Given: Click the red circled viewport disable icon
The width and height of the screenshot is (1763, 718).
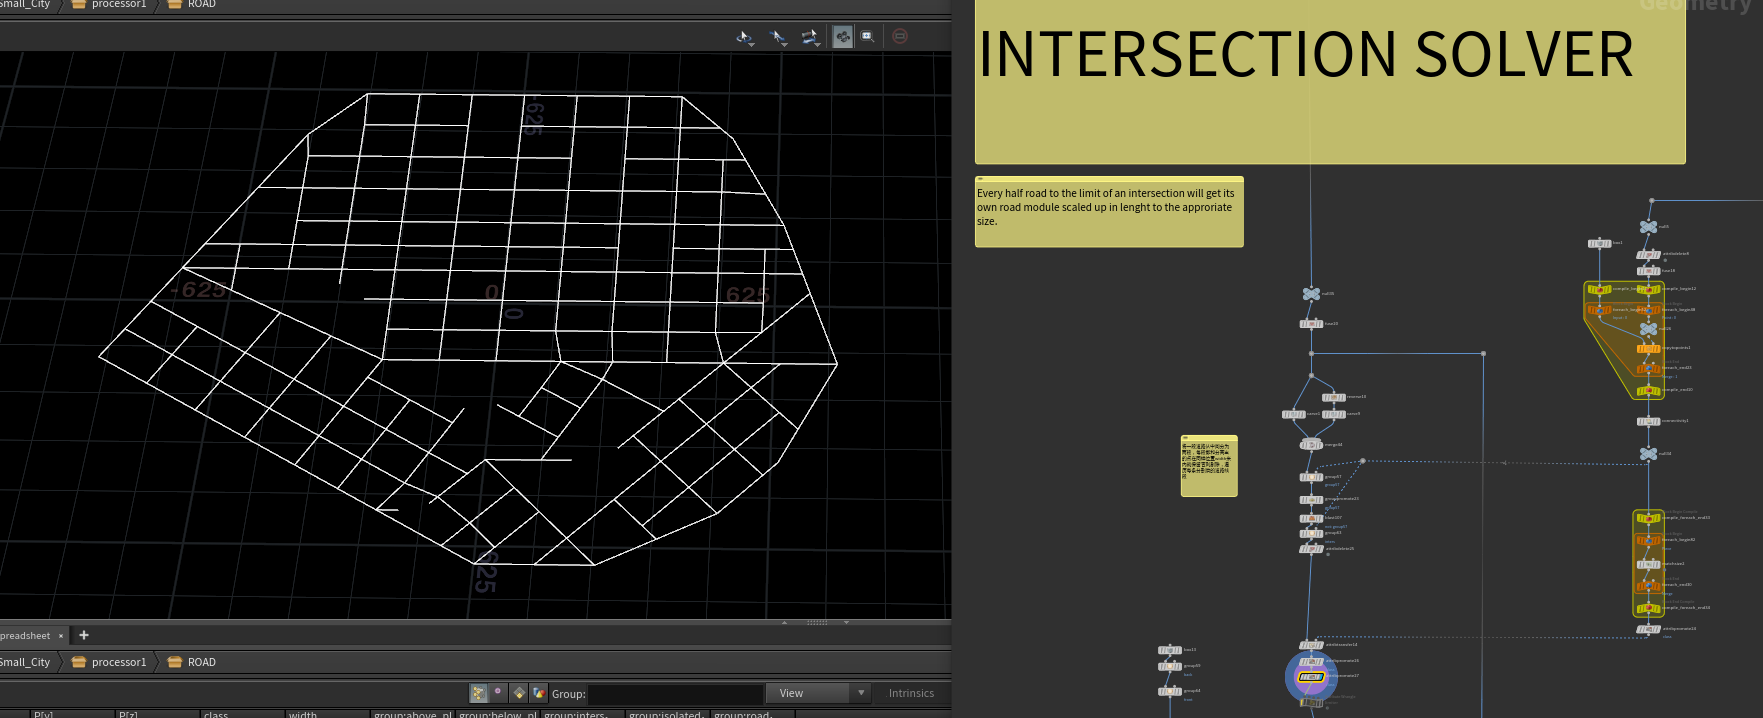Looking at the screenshot, I should [900, 36].
